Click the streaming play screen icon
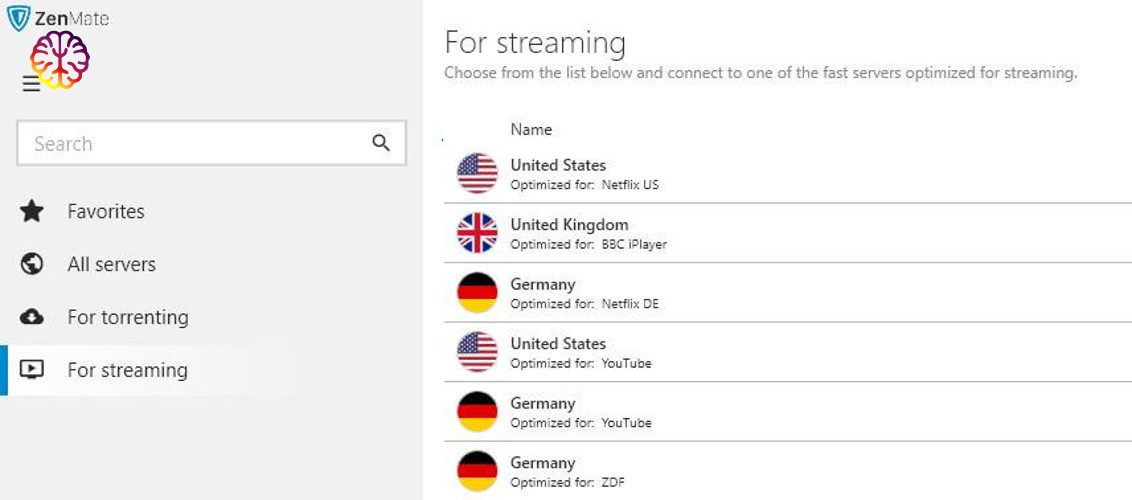The height and width of the screenshot is (500, 1132). point(32,369)
